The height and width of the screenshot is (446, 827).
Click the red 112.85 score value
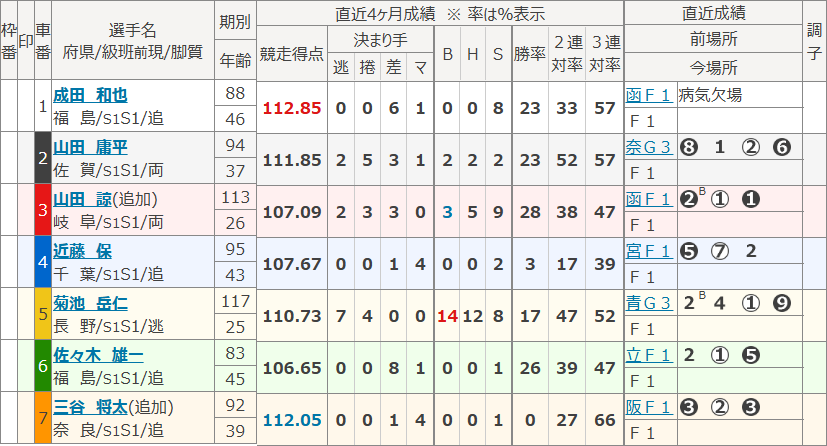click(x=291, y=107)
